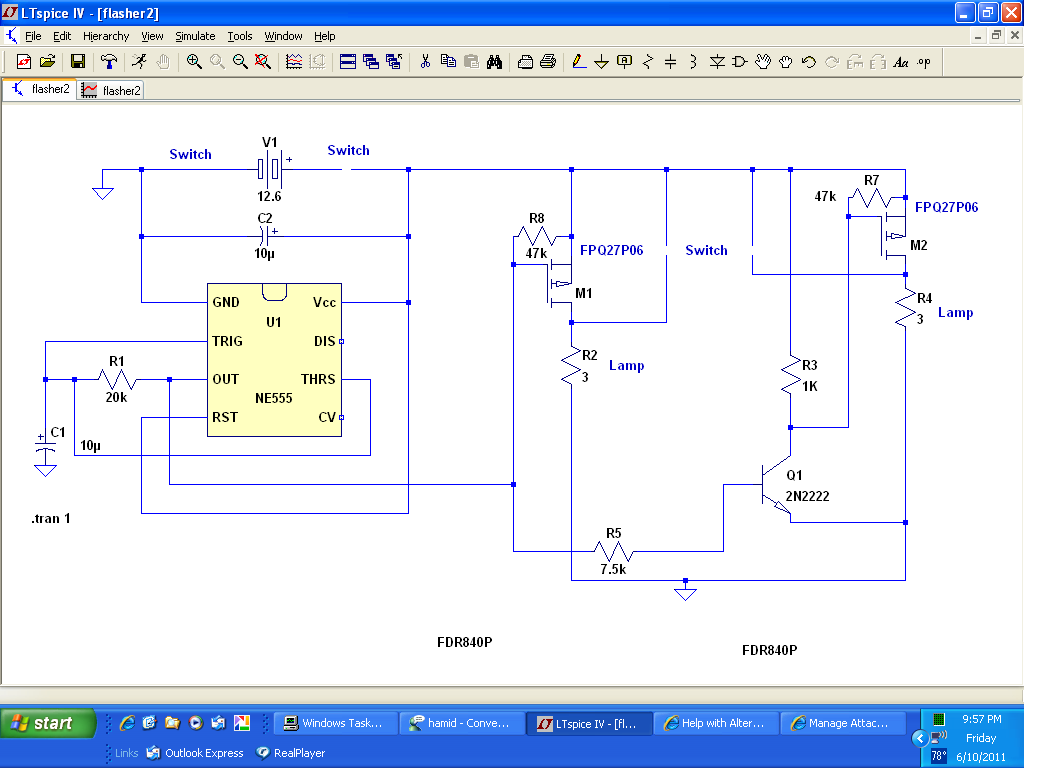Screen dimensions: 1042x770
Task: Select the Draw Wire pencil tool
Action: pyautogui.click(x=579, y=62)
